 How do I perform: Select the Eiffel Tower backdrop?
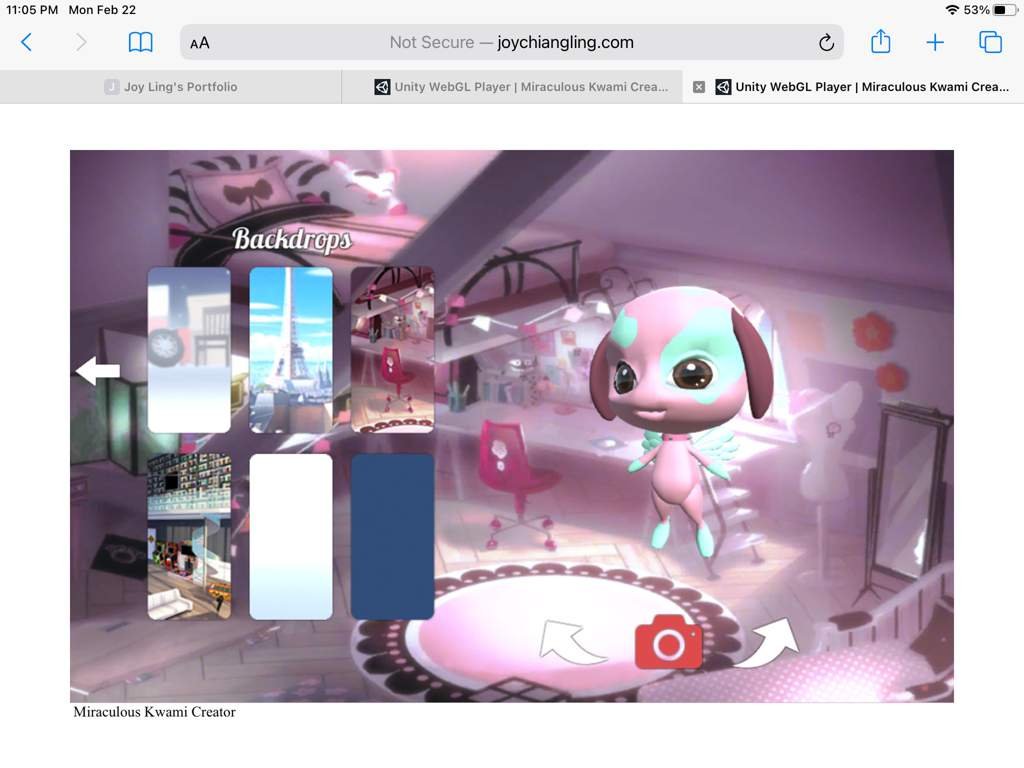click(x=291, y=350)
